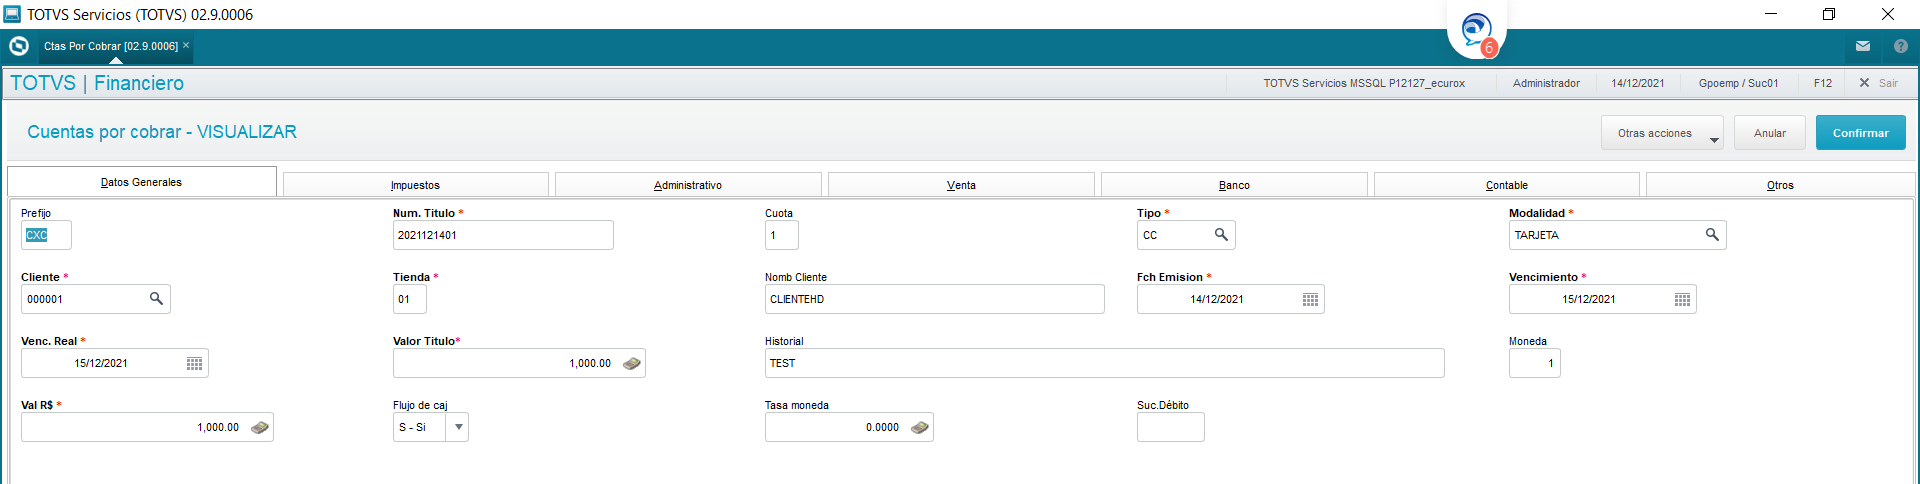Image resolution: width=1920 pixels, height=484 pixels.
Task: Click the date 14/12/2021 in header
Action: pyautogui.click(x=1637, y=83)
